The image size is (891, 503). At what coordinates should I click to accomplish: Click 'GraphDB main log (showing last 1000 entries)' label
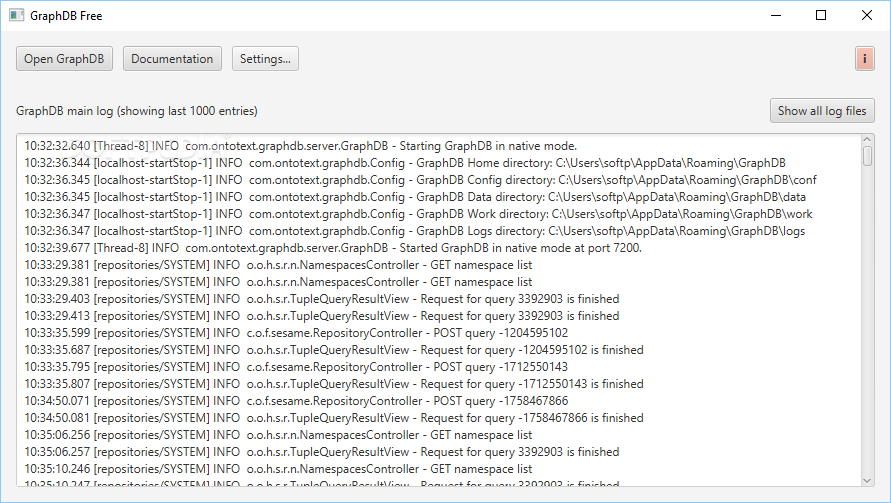pyautogui.click(x=137, y=111)
